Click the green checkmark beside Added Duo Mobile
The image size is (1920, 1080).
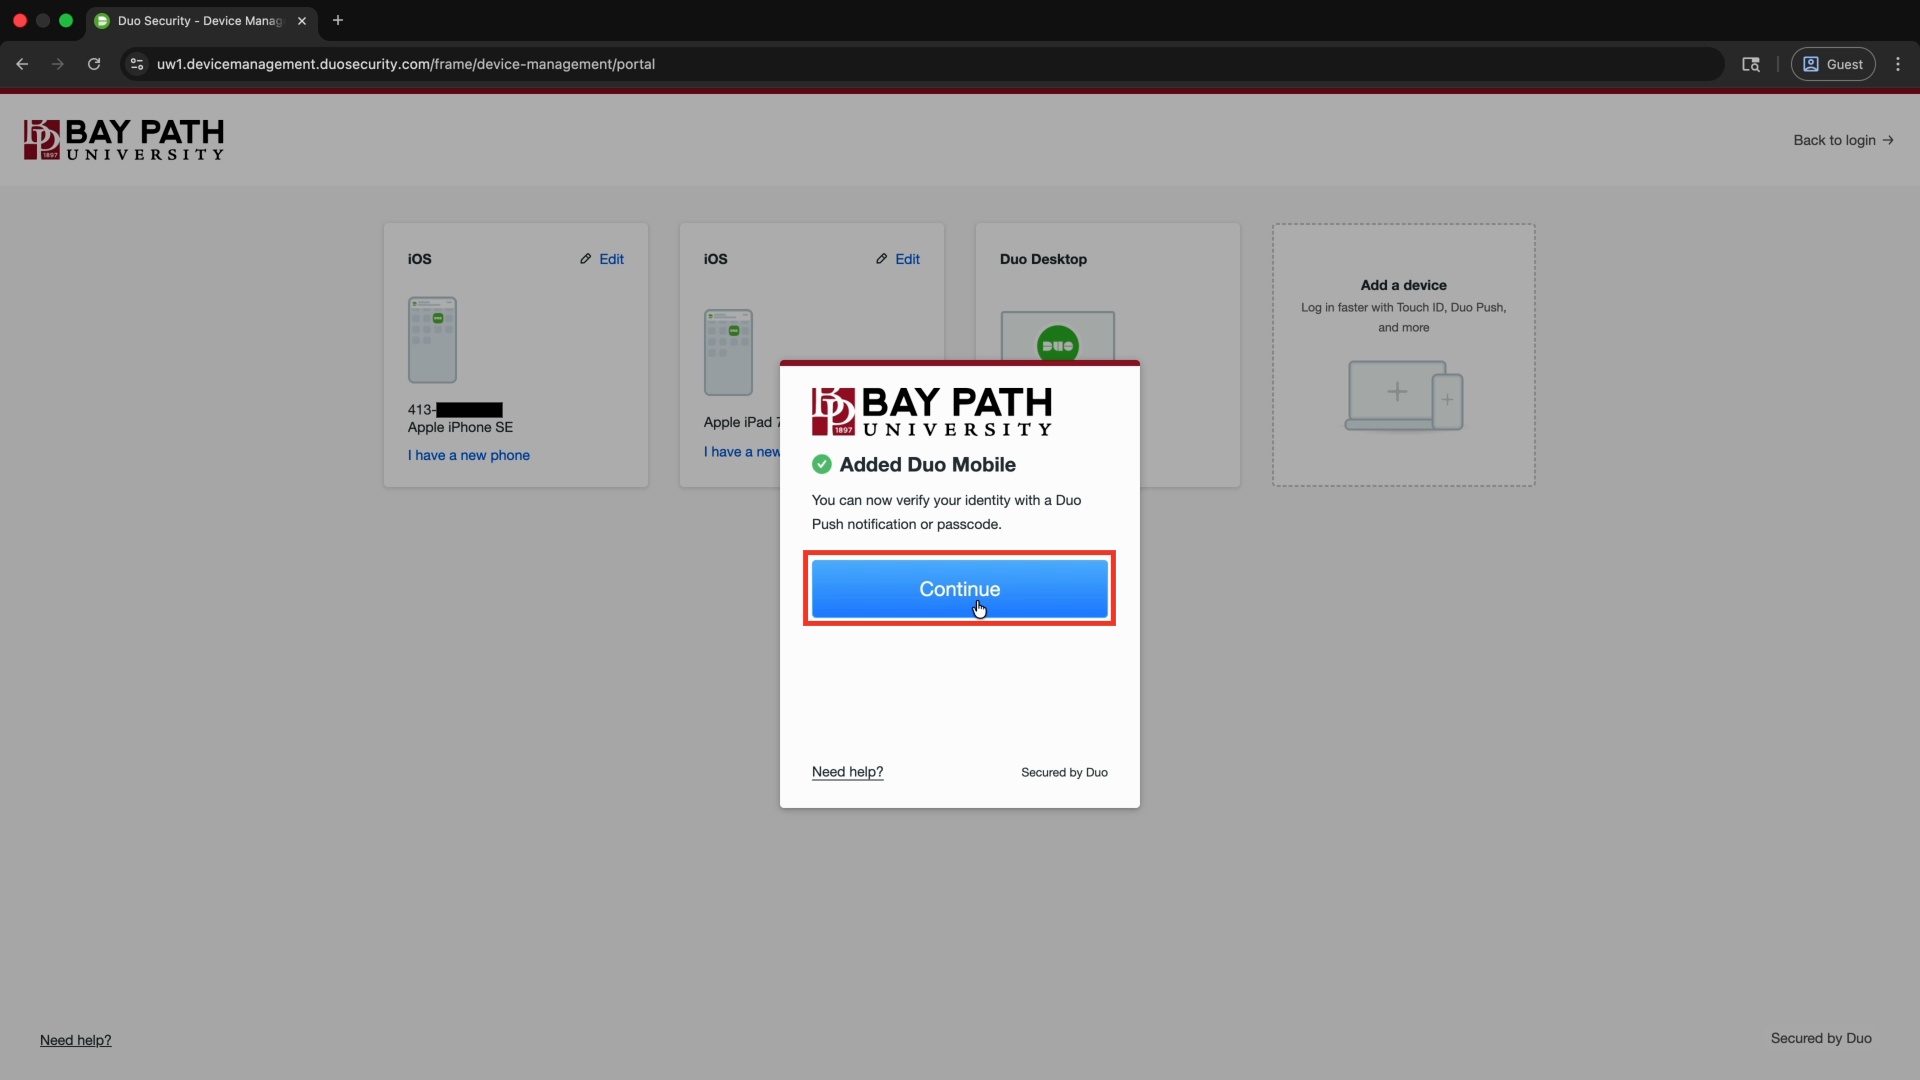[x=822, y=464]
